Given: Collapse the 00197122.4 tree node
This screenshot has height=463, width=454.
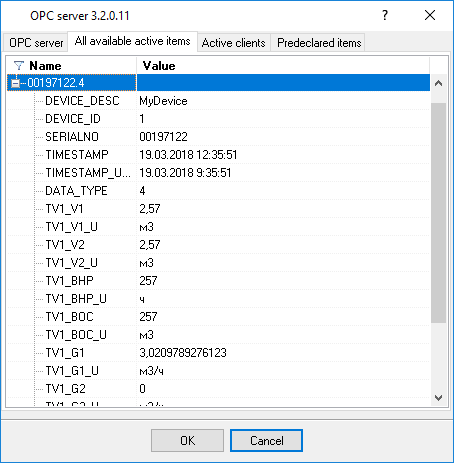Looking at the screenshot, I should click(x=15, y=83).
